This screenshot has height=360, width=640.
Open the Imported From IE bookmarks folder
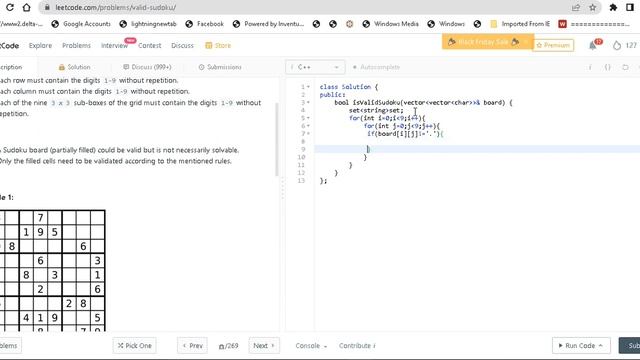(x=520, y=24)
